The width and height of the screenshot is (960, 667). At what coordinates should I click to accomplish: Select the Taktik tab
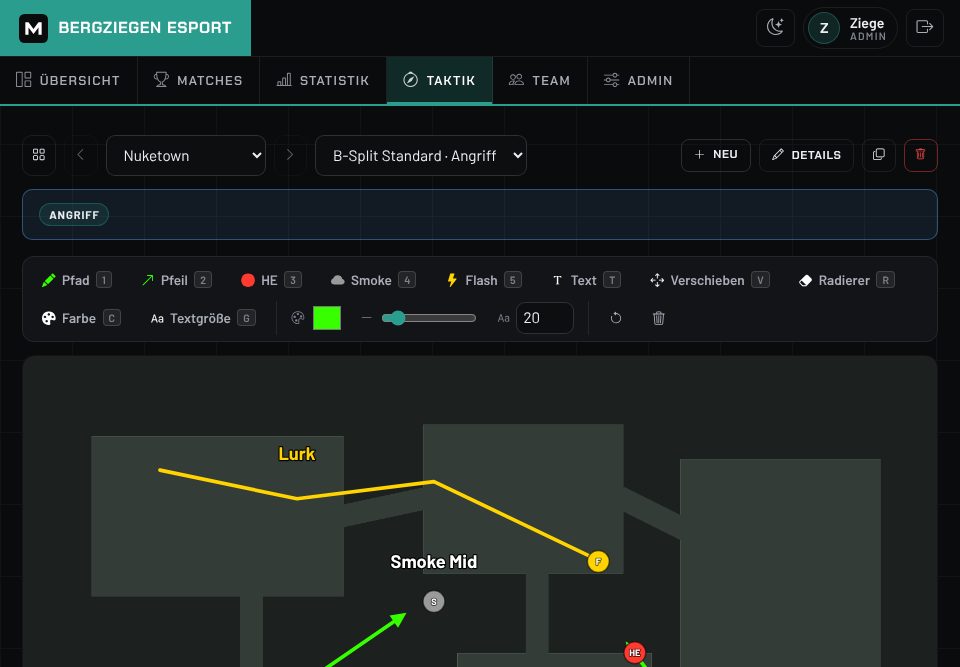[x=440, y=80]
